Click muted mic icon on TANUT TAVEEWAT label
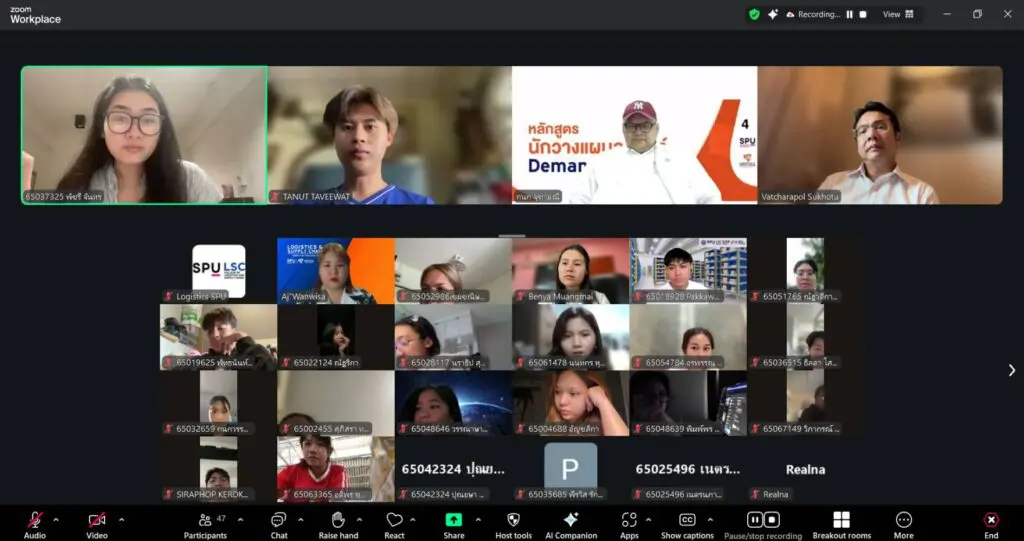The height and width of the screenshot is (541, 1024). point(276,197)
